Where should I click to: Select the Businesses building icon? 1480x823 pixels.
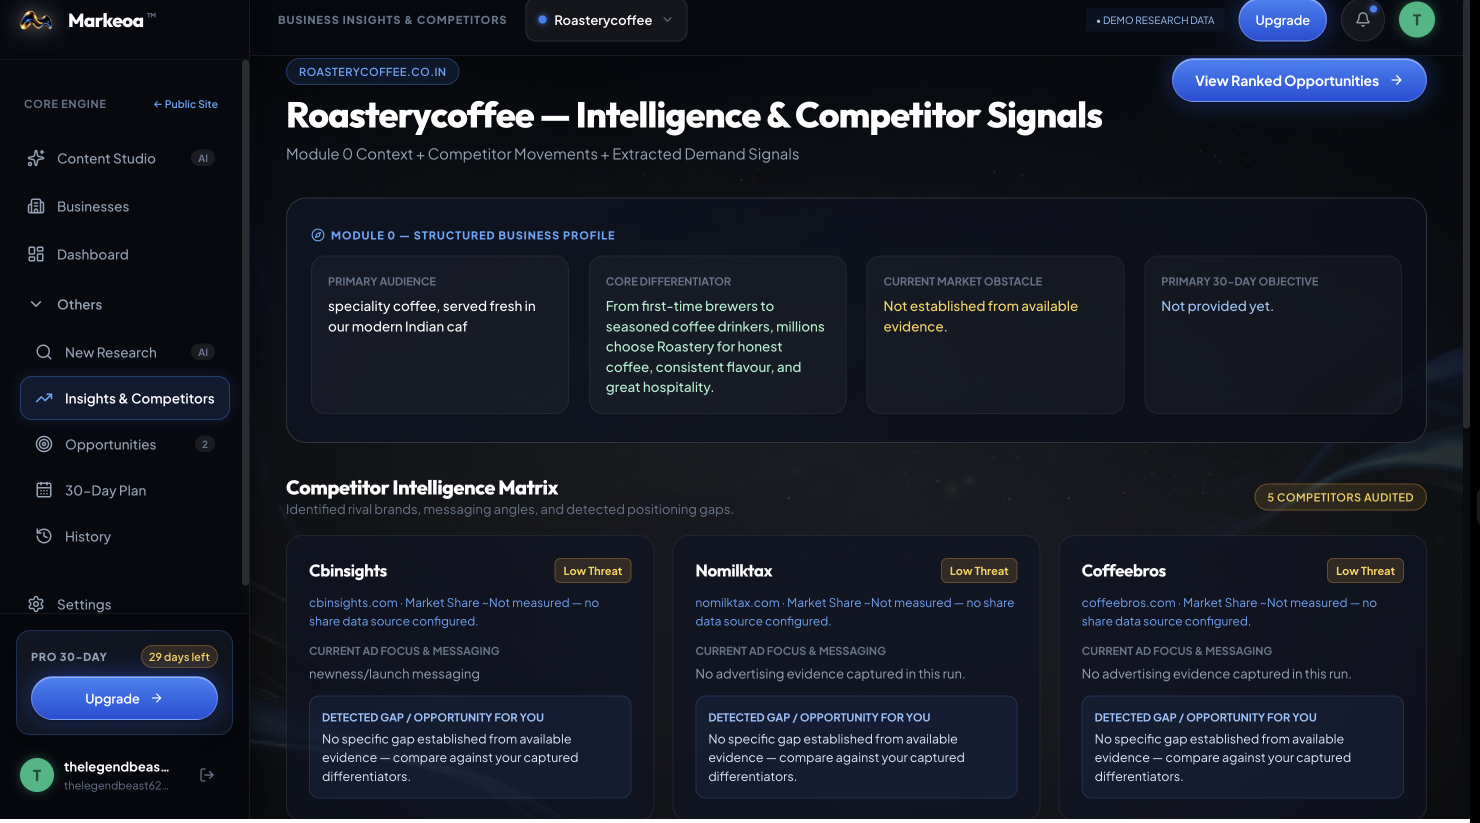point(36,206)
